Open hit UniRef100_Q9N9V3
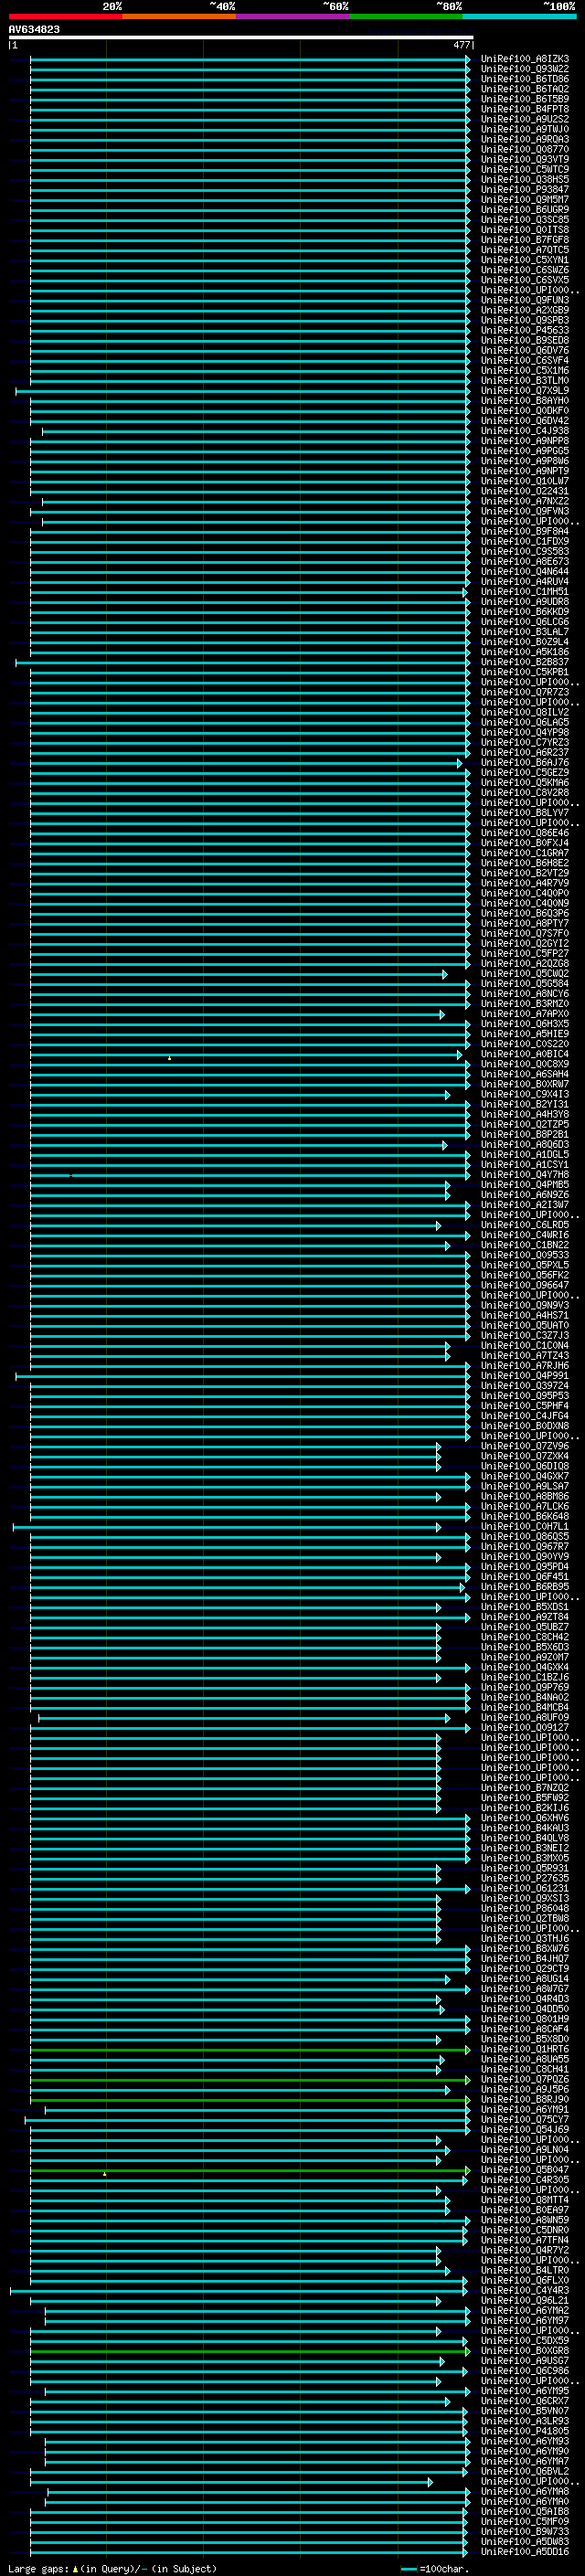Viewport: 585px width, 2576px height. [x=524, y=1305]
